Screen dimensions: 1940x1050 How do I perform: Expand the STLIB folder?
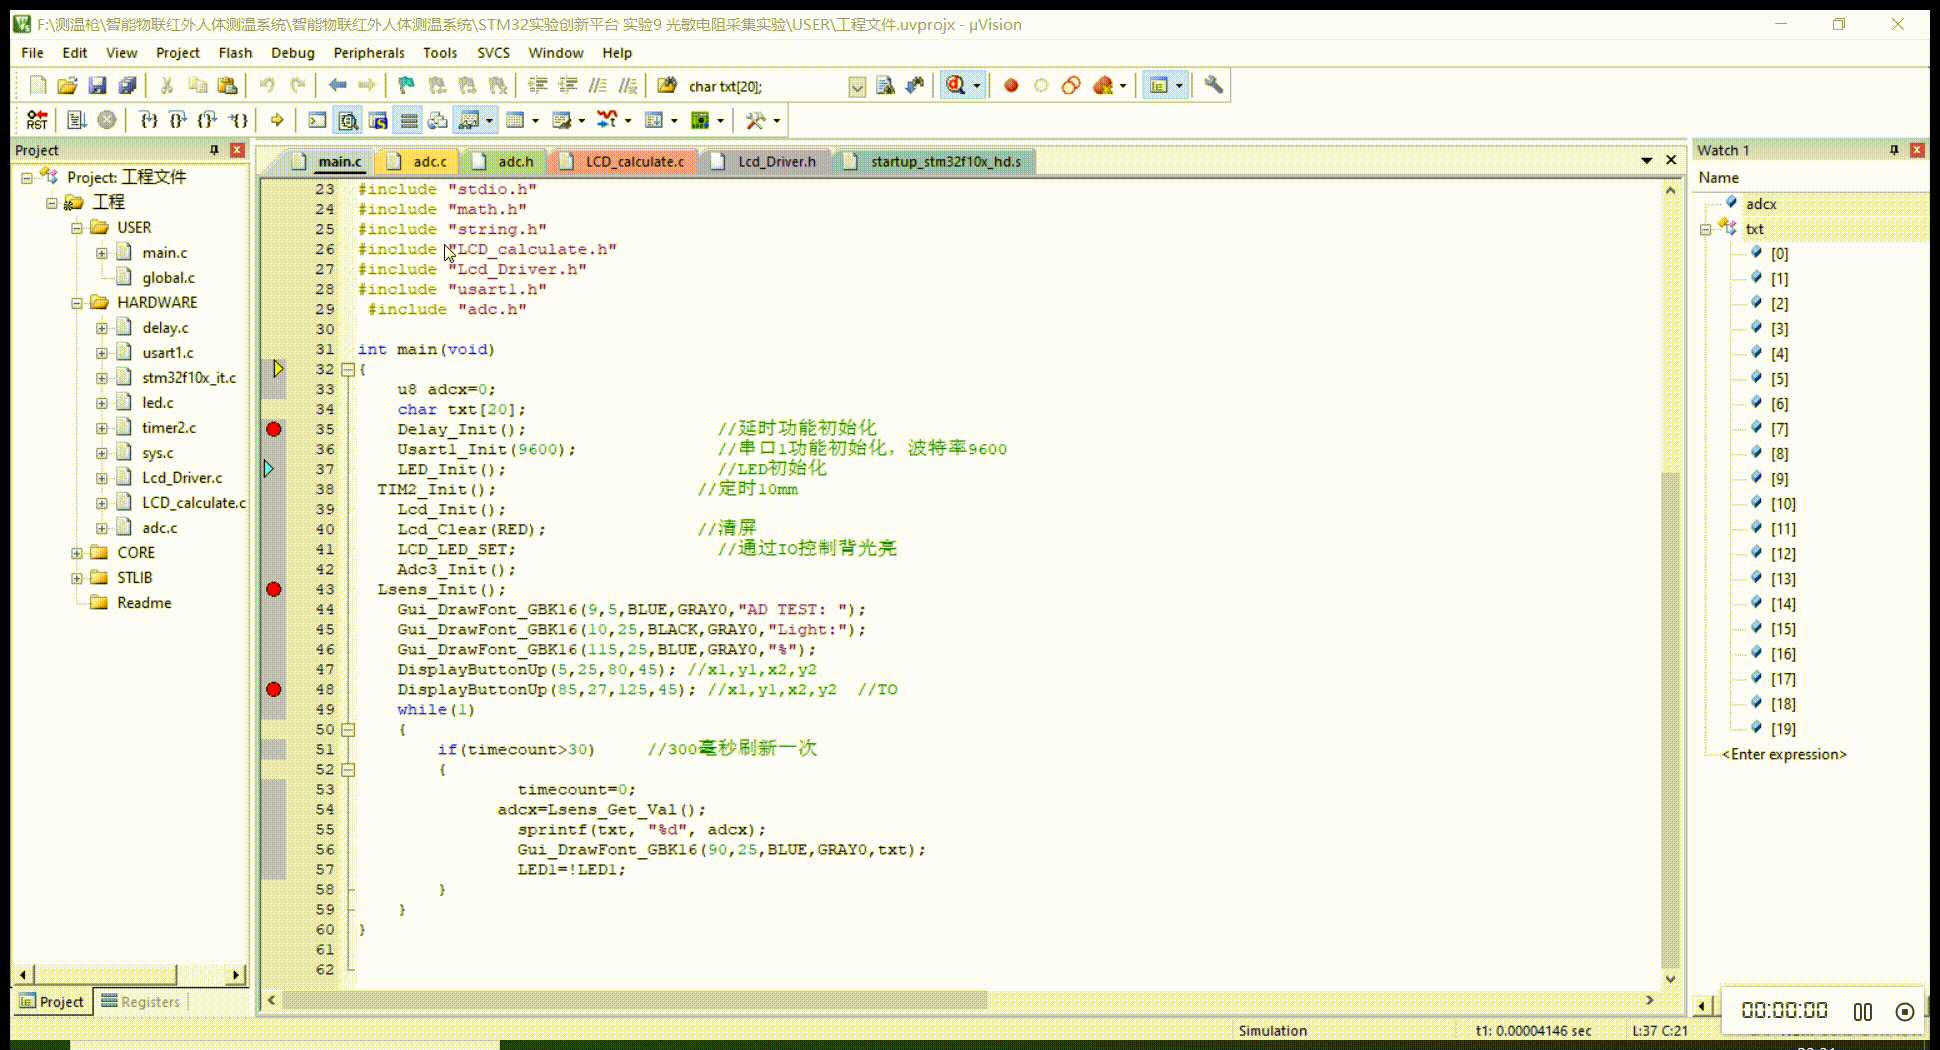tap(76, 578)
